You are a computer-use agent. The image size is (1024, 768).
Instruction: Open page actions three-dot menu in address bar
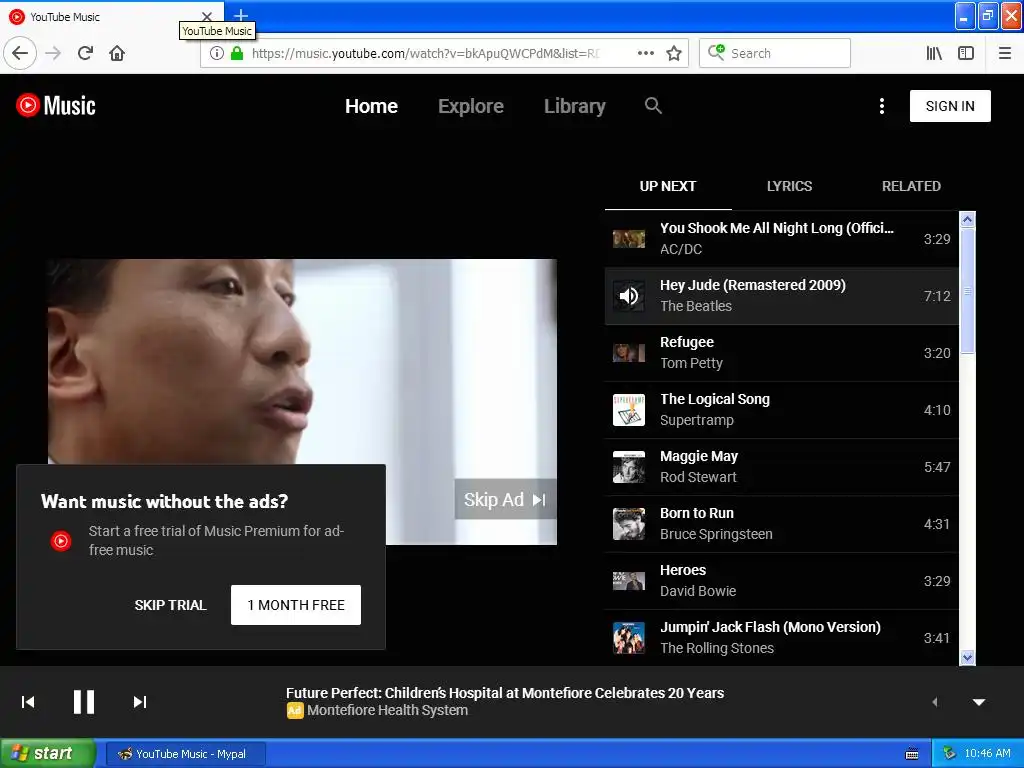click(646, 53)
